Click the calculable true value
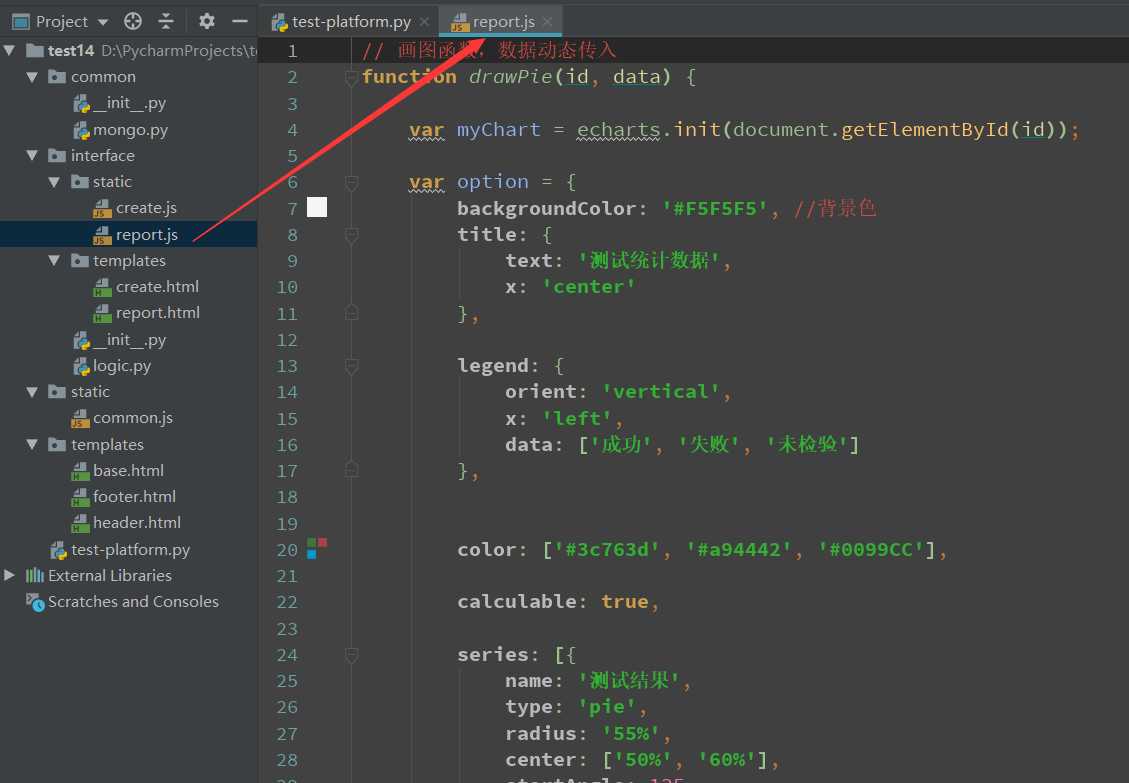Viewport: 1129px width, 783px height. pos(624,601)
